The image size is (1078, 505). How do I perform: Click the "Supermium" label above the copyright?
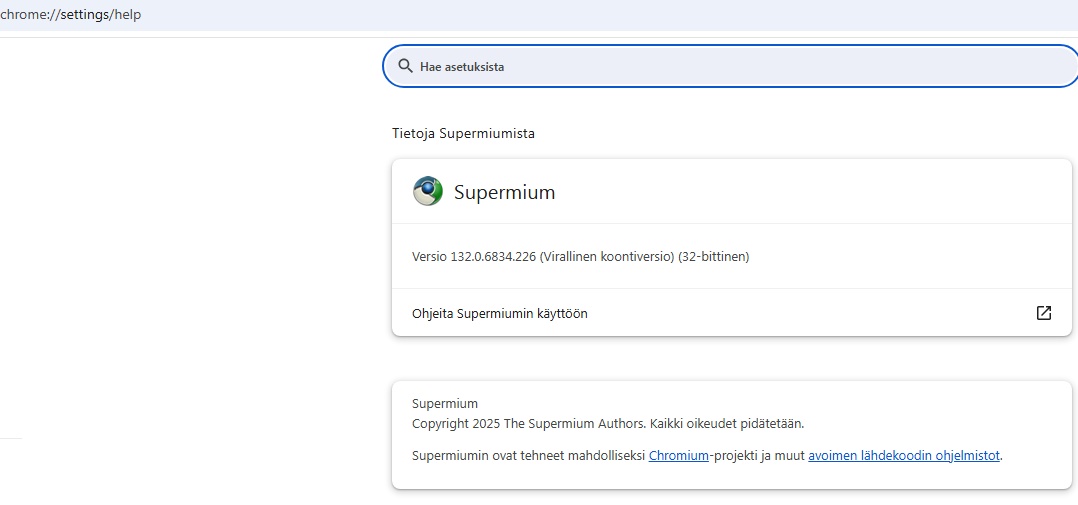[445, 404]
